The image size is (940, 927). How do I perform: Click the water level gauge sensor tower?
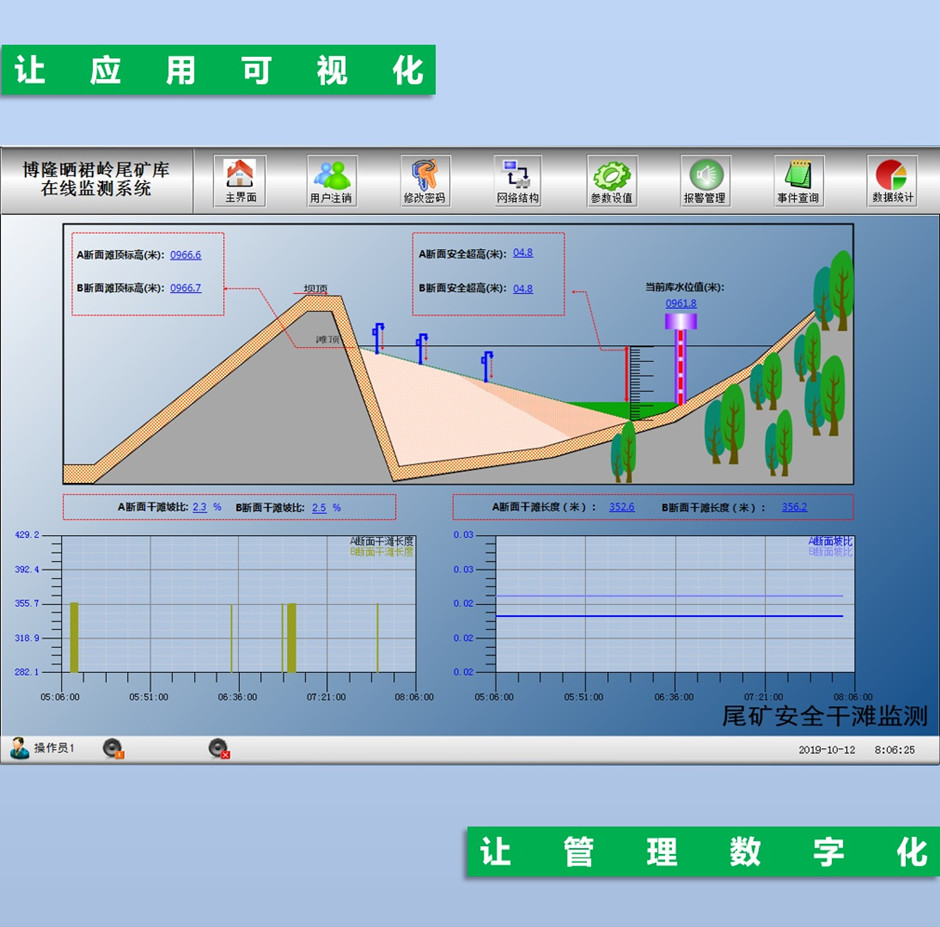click(x=681, y=360)
